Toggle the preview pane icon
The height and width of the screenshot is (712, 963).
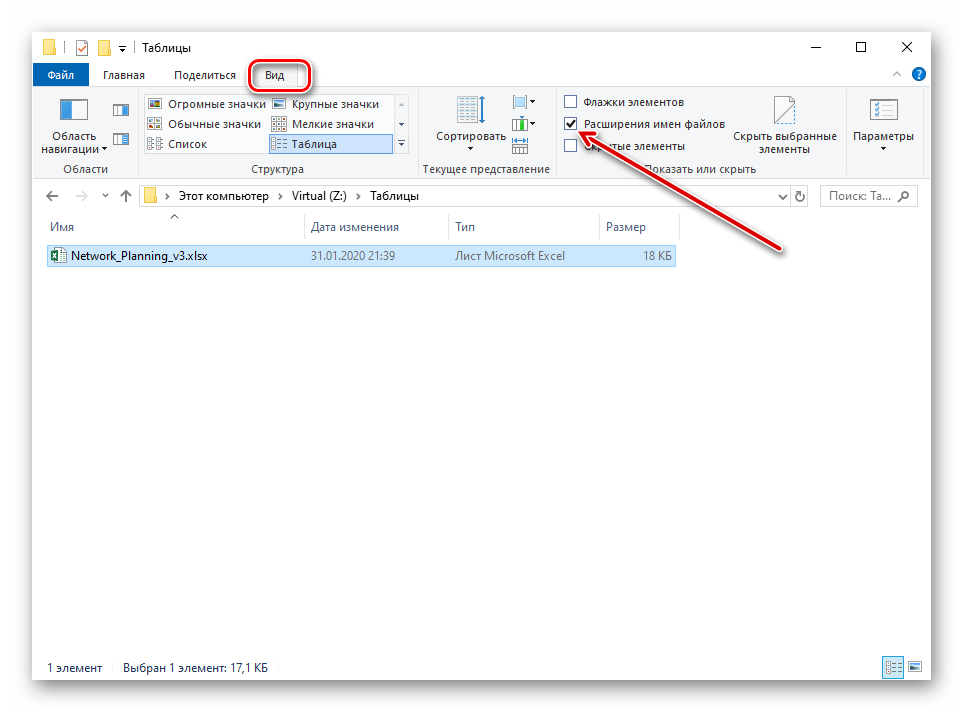click(x=121, y=110)
